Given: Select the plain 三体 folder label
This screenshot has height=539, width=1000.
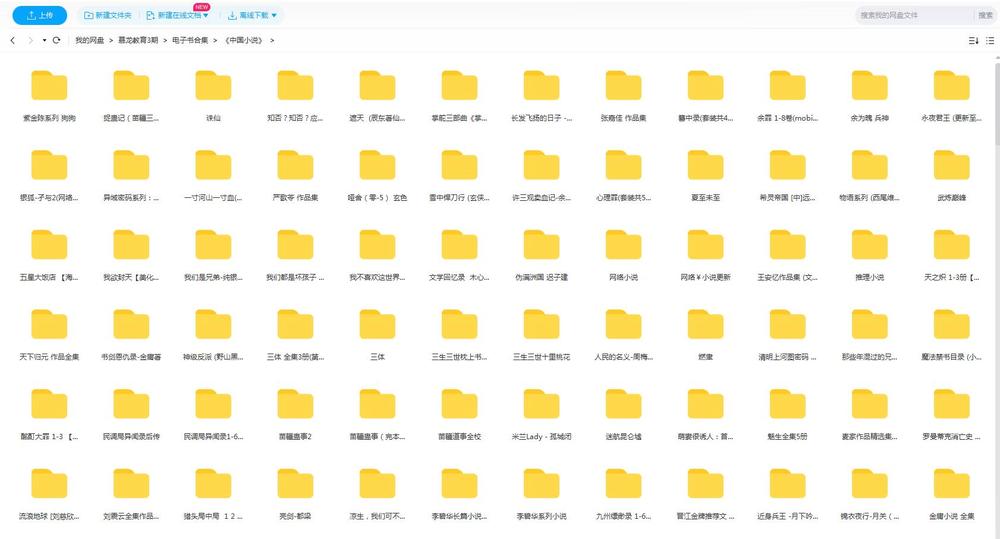Looking at the screenshot, I should click(x=378, y=357).
